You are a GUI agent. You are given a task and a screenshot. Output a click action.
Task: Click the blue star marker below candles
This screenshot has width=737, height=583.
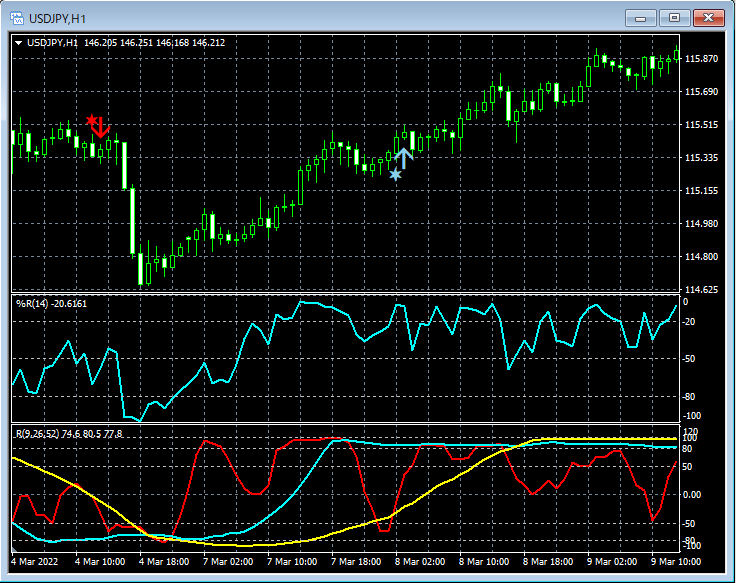point(395,175)
